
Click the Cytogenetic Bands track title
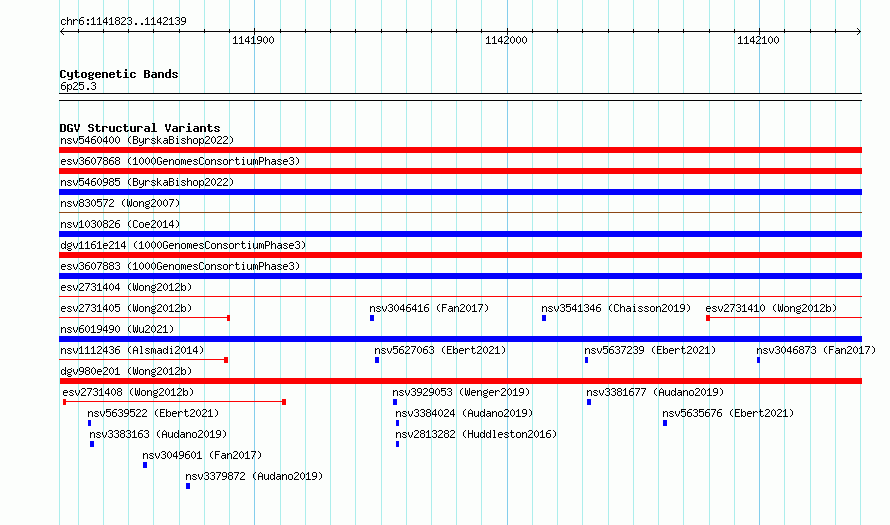pos(119,74)
